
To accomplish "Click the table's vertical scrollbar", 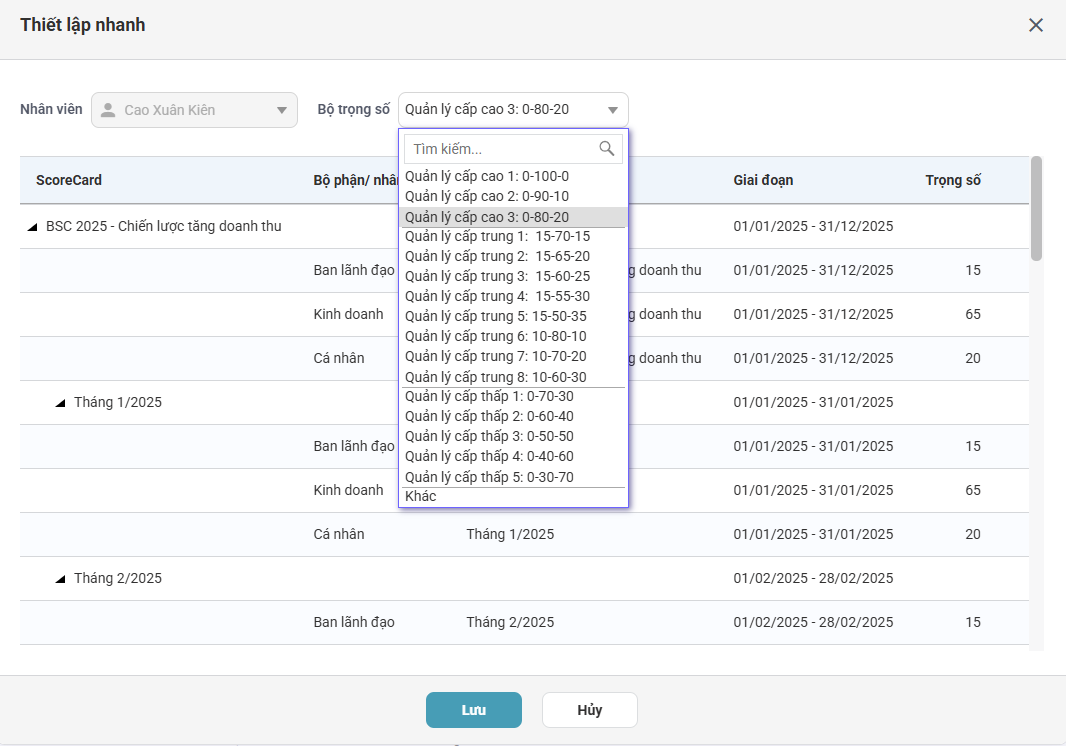I will click(1036, 209).
